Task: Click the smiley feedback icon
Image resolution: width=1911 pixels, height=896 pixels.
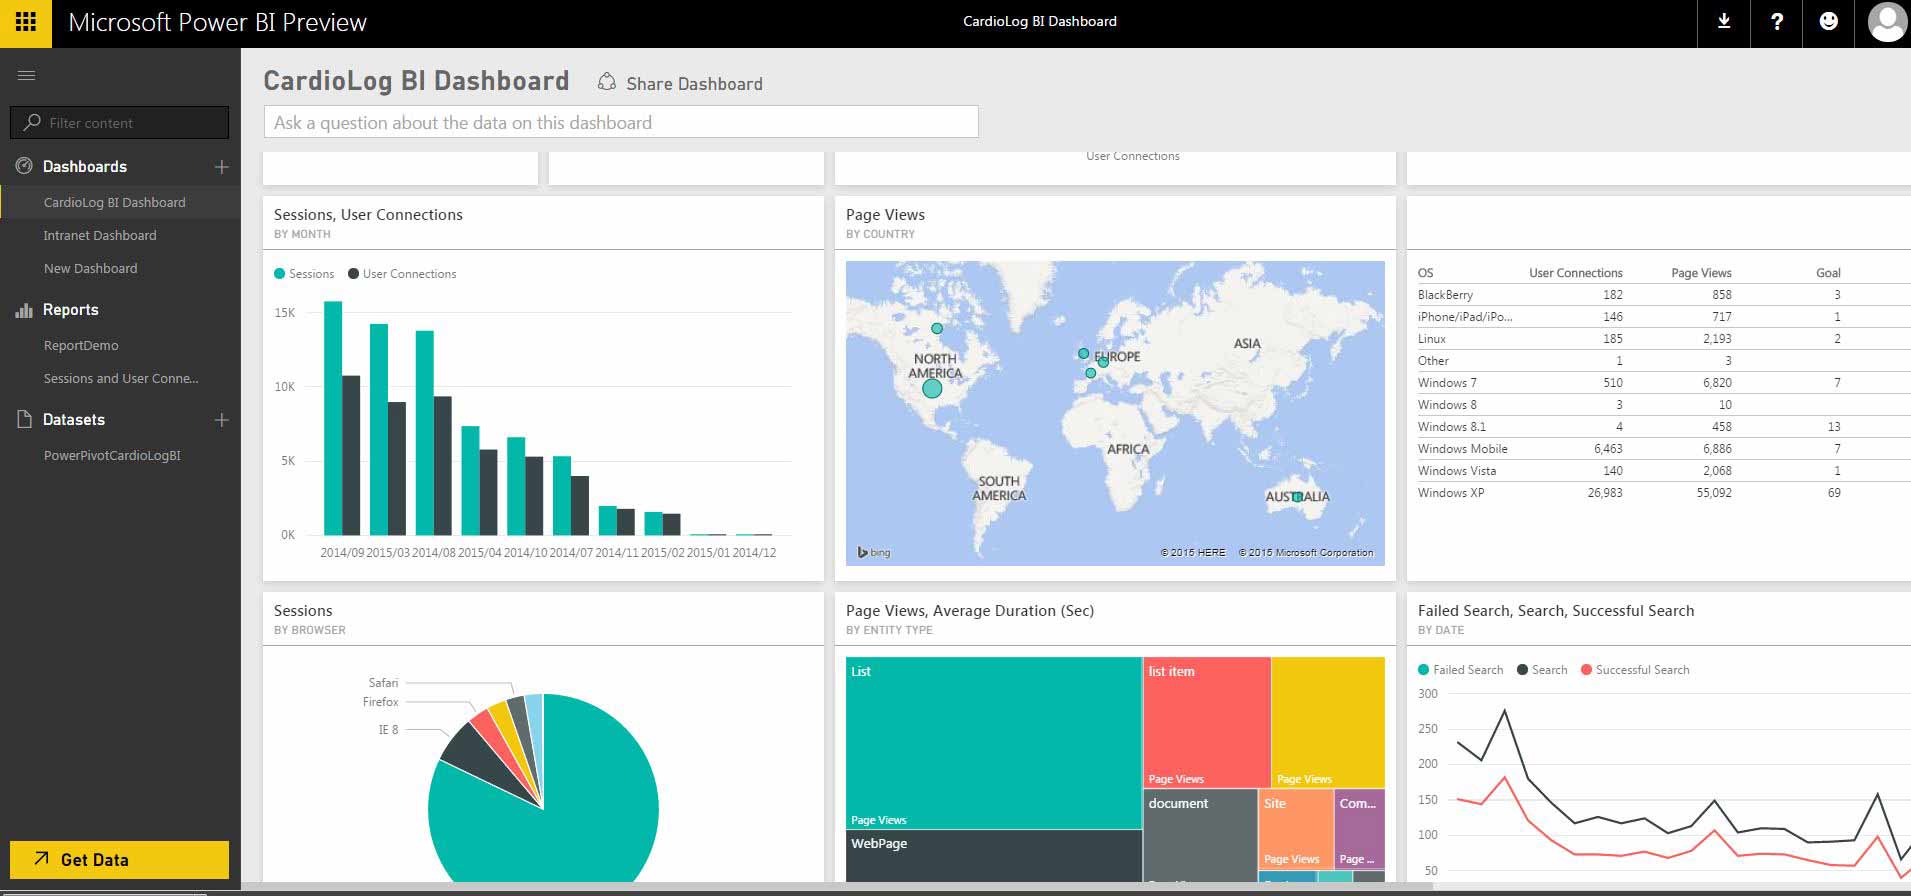Action: (1828, 22)
